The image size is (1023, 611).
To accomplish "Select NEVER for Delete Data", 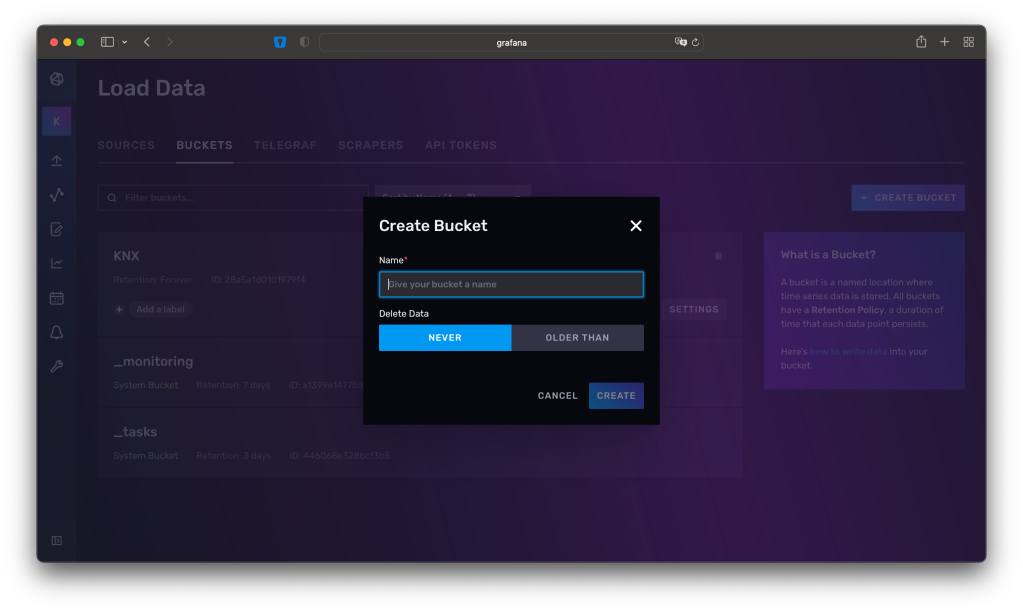I will pyautogui.click(x=445, y=338).
